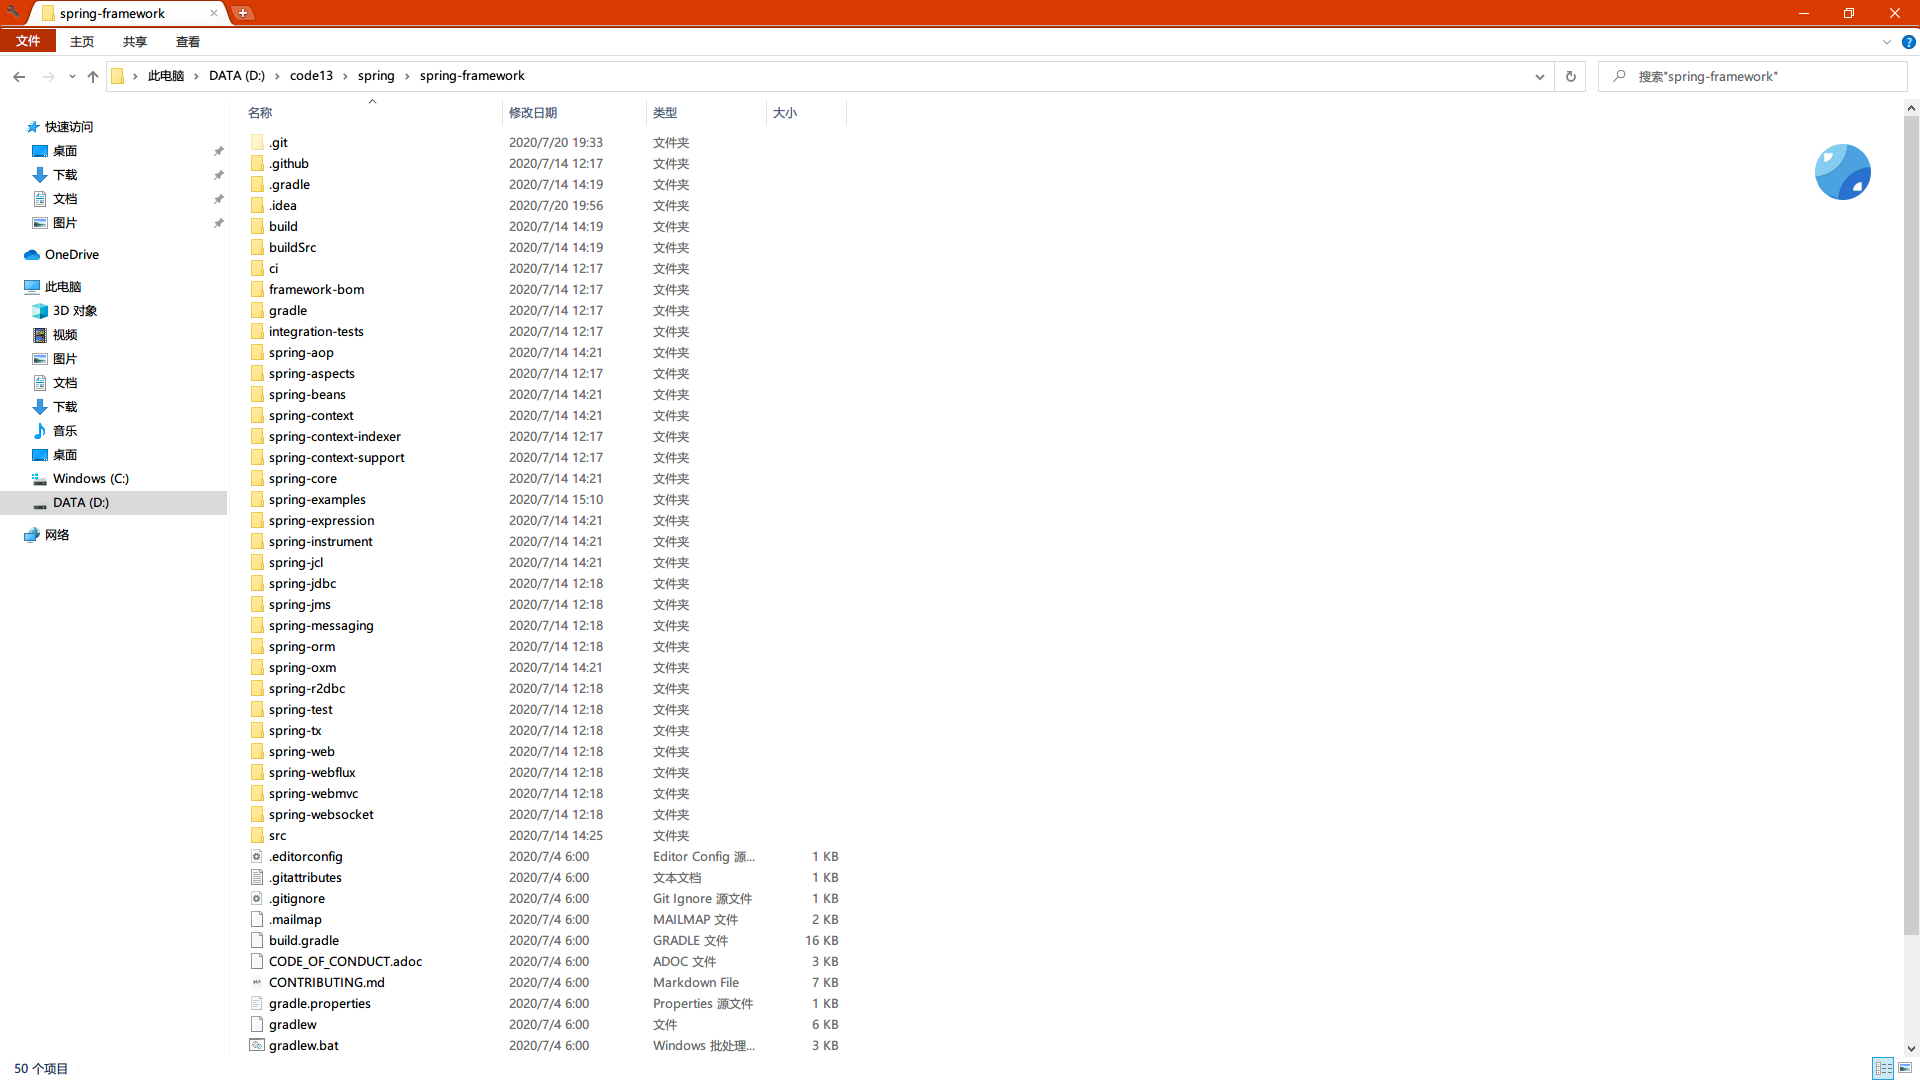This screenshot has width=1920, height=1080.
Task: Refresh the current folder view
Action: click(1570, 76)
